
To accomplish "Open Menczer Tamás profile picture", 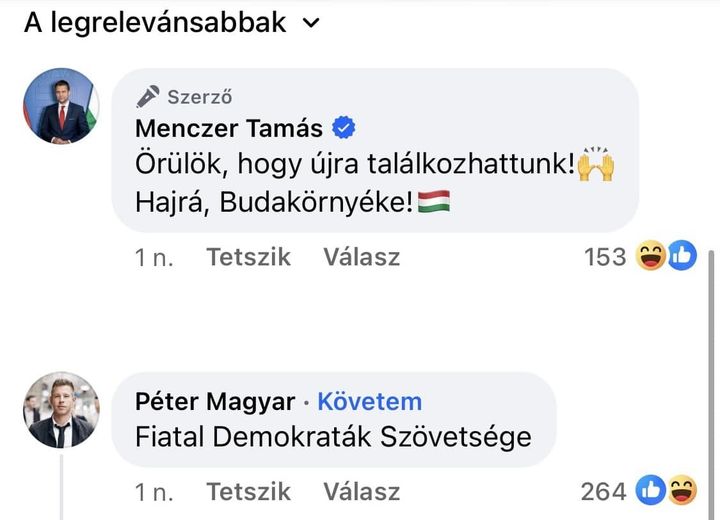I will [61, 106].
